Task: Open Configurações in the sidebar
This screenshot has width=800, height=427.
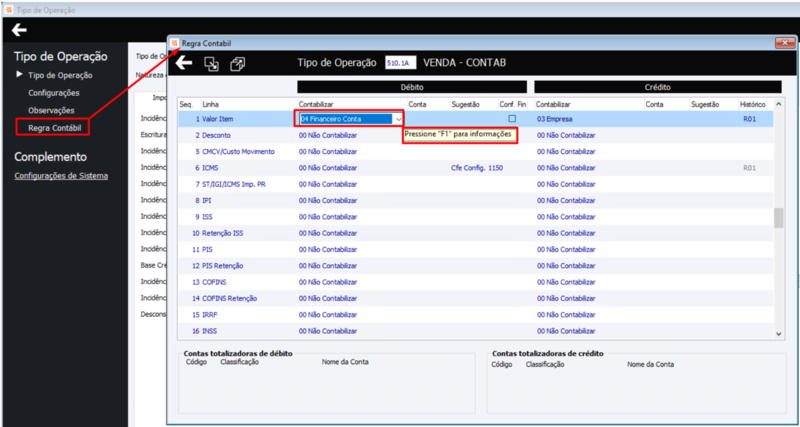Action: [54, 93]
